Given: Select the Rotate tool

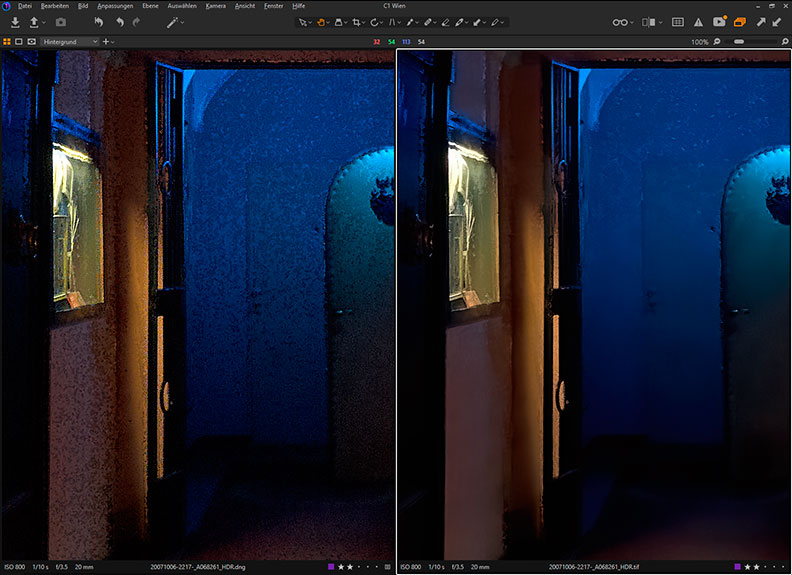Looking at the screenshot, I should click(x=374, y=22).
